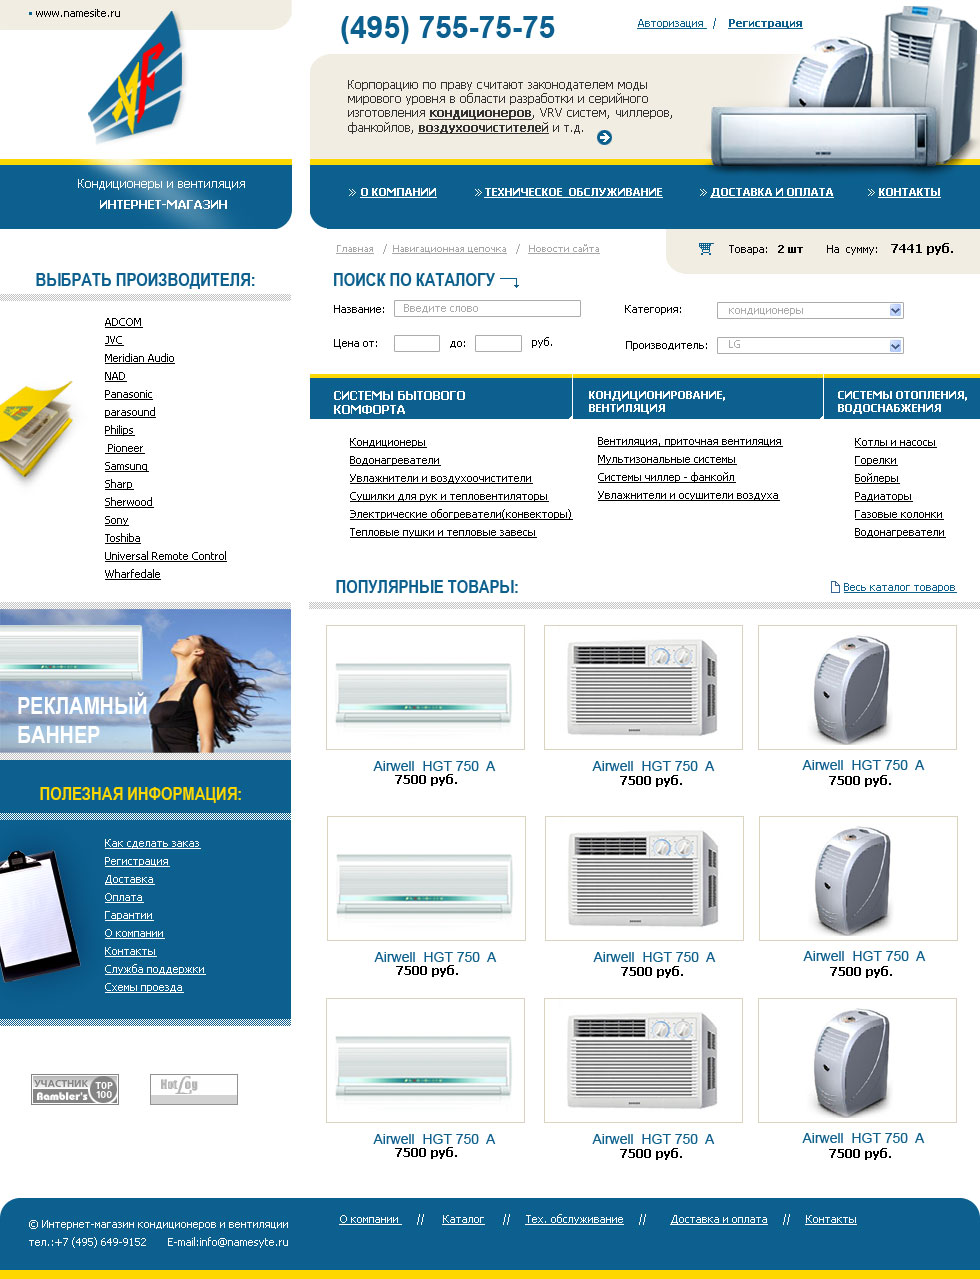Image resolution: width=980 pixels, height=1279 pixels.
Task: Click the Rambler's Top 100 badge
Action: click(x=75, y=1089)
